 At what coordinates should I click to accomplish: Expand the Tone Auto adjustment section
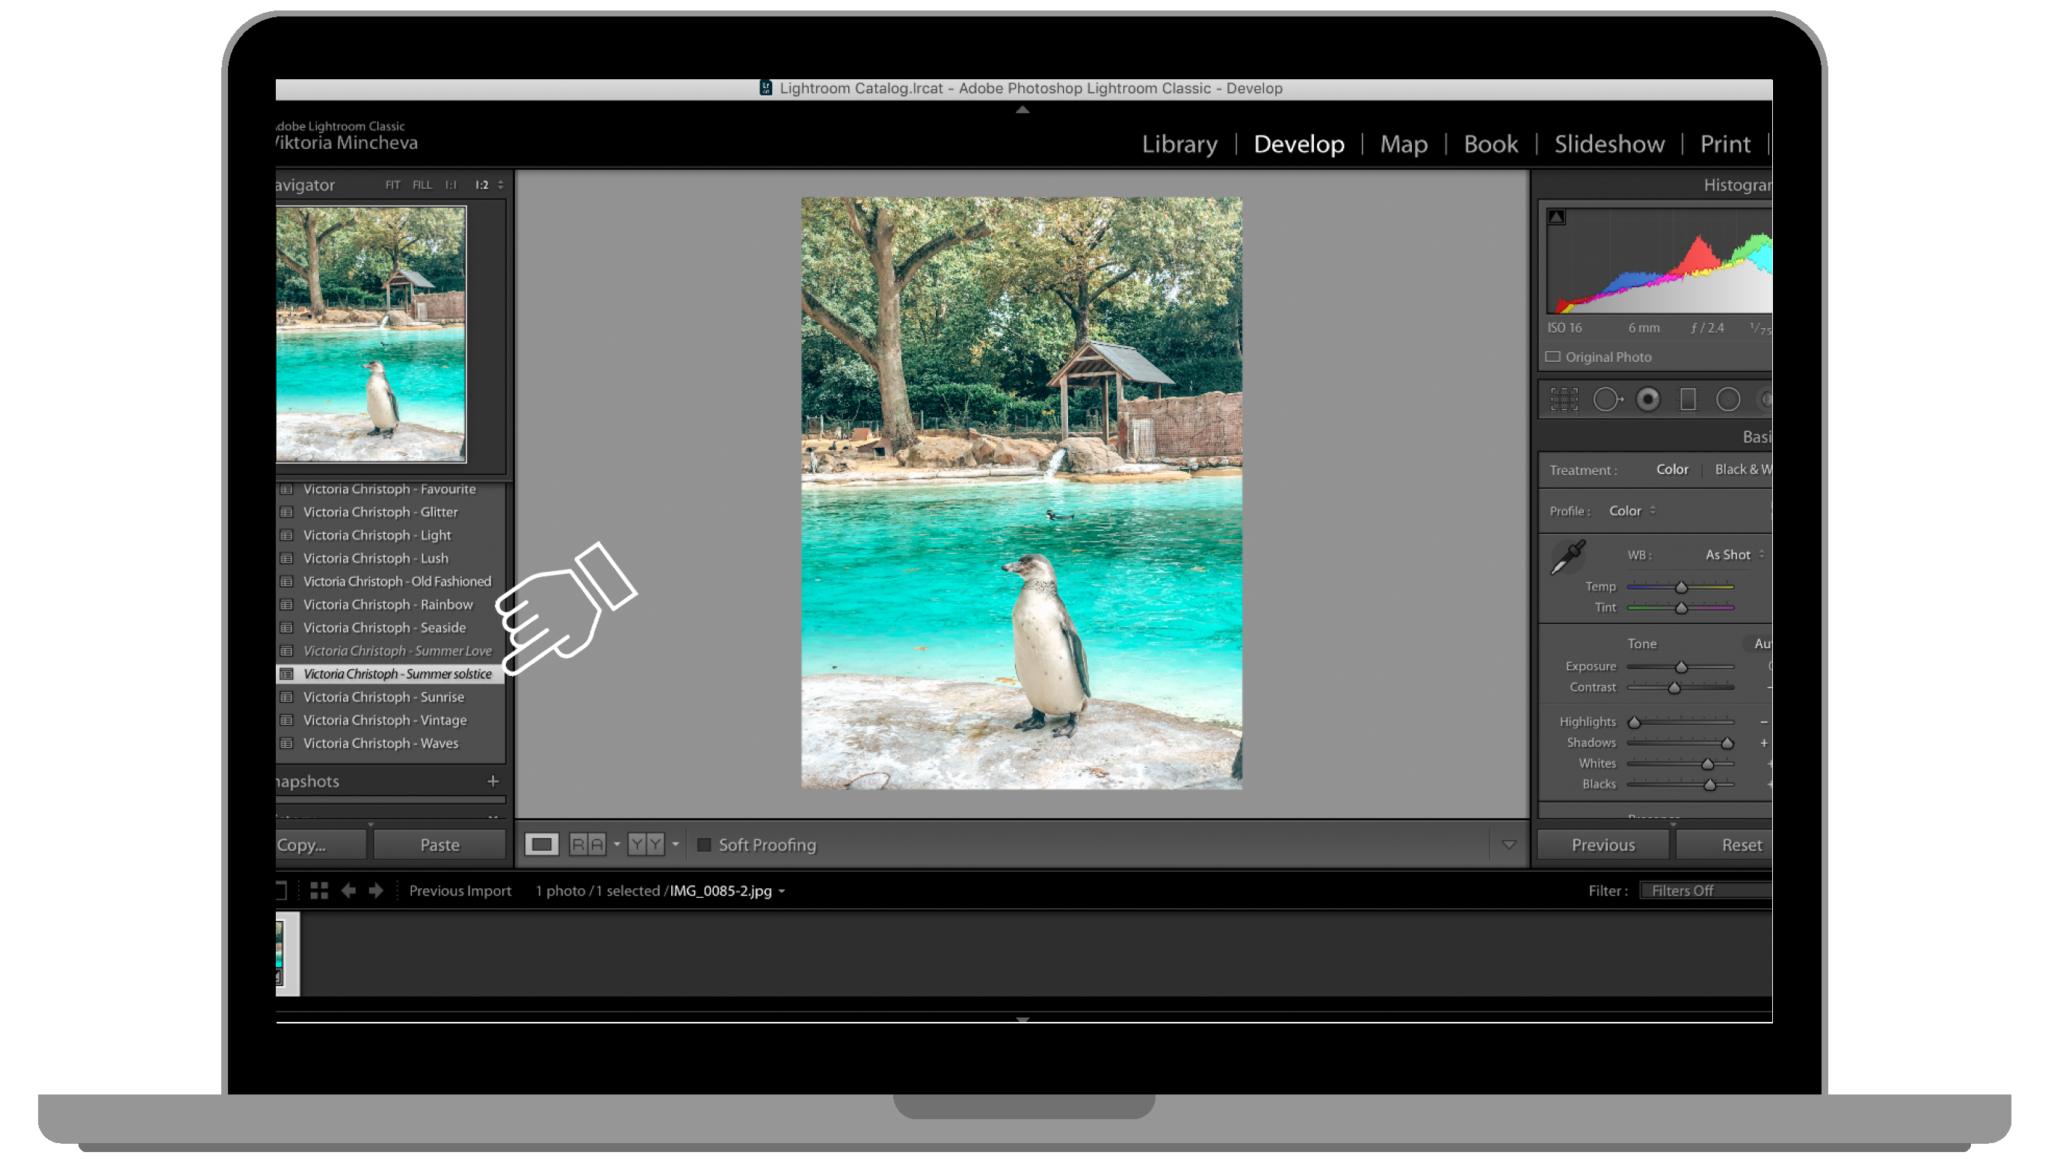(1757, 643)
